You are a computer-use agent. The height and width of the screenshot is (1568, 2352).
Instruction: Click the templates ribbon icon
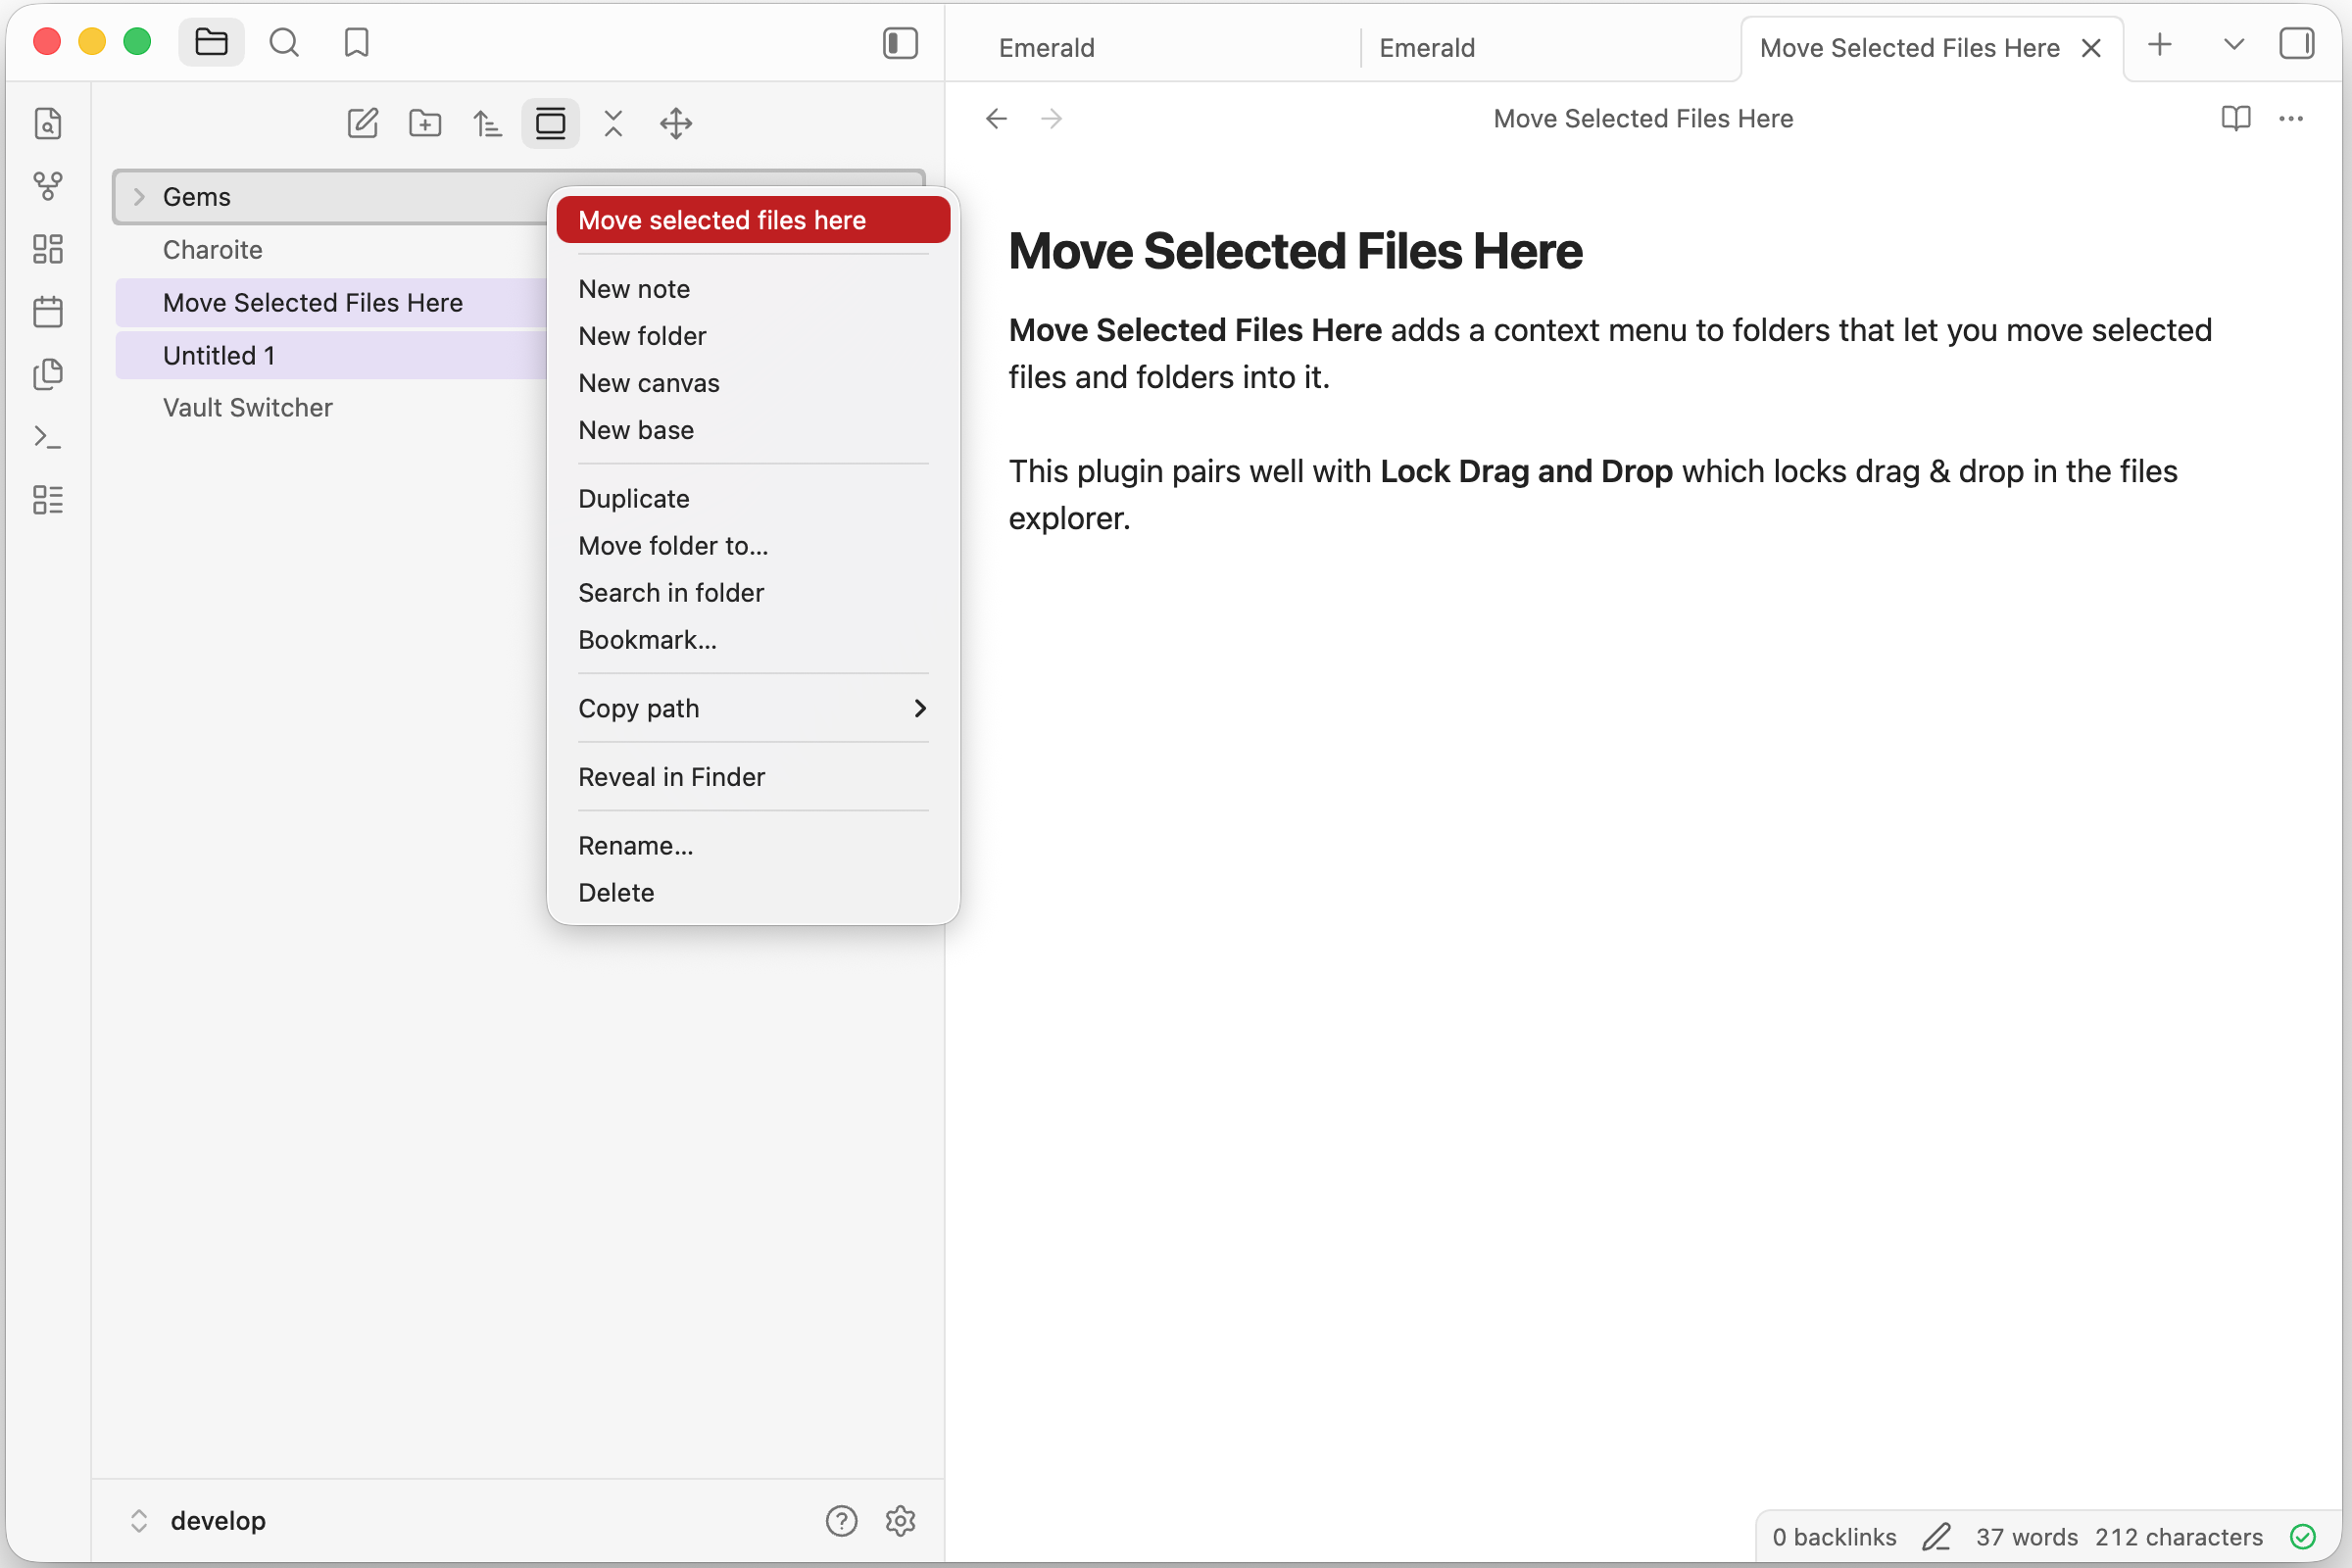click(48, 374)
